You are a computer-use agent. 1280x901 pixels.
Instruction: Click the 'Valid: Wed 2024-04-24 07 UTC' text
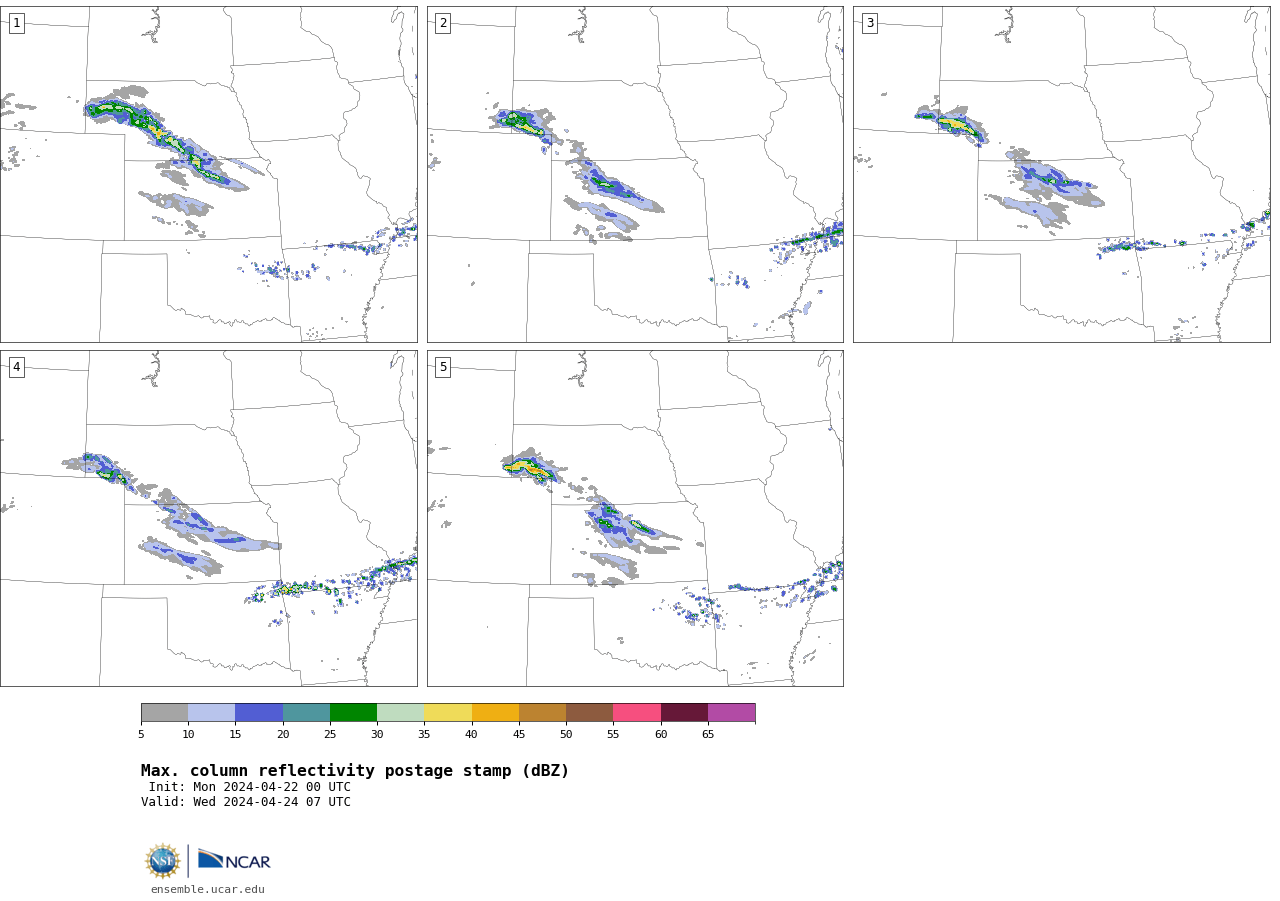[x=246, y=802]
